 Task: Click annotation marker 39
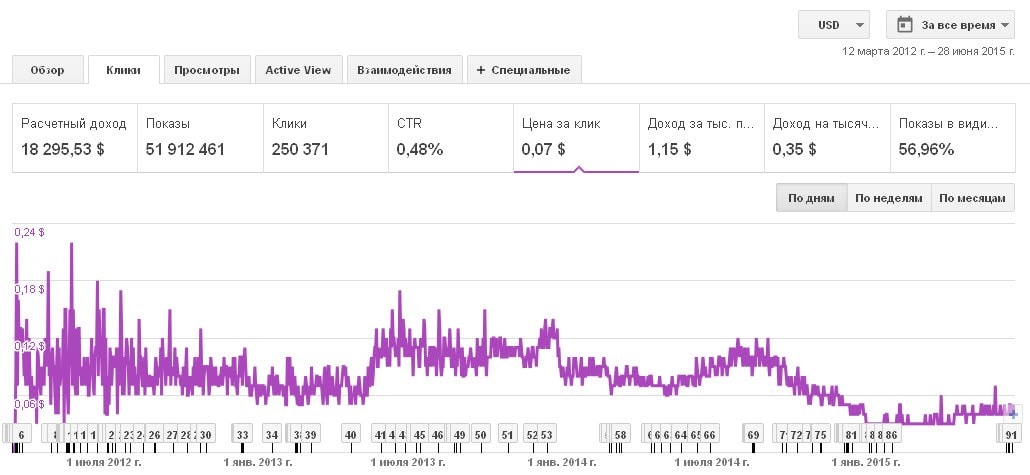point(310,434)
